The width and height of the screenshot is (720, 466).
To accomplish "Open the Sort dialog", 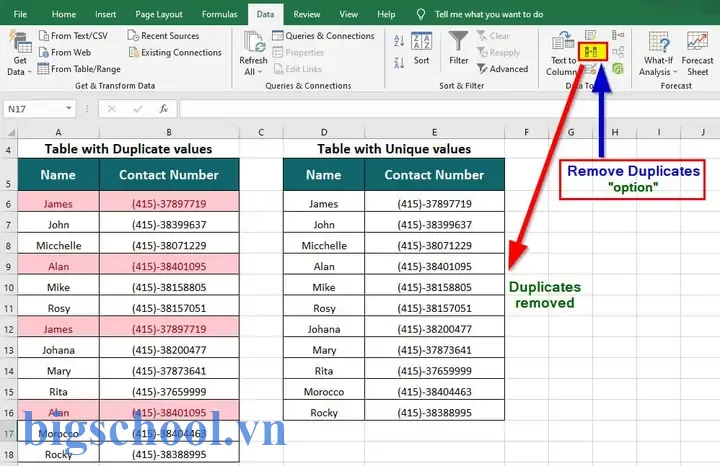I will click(x=422, y=48).
